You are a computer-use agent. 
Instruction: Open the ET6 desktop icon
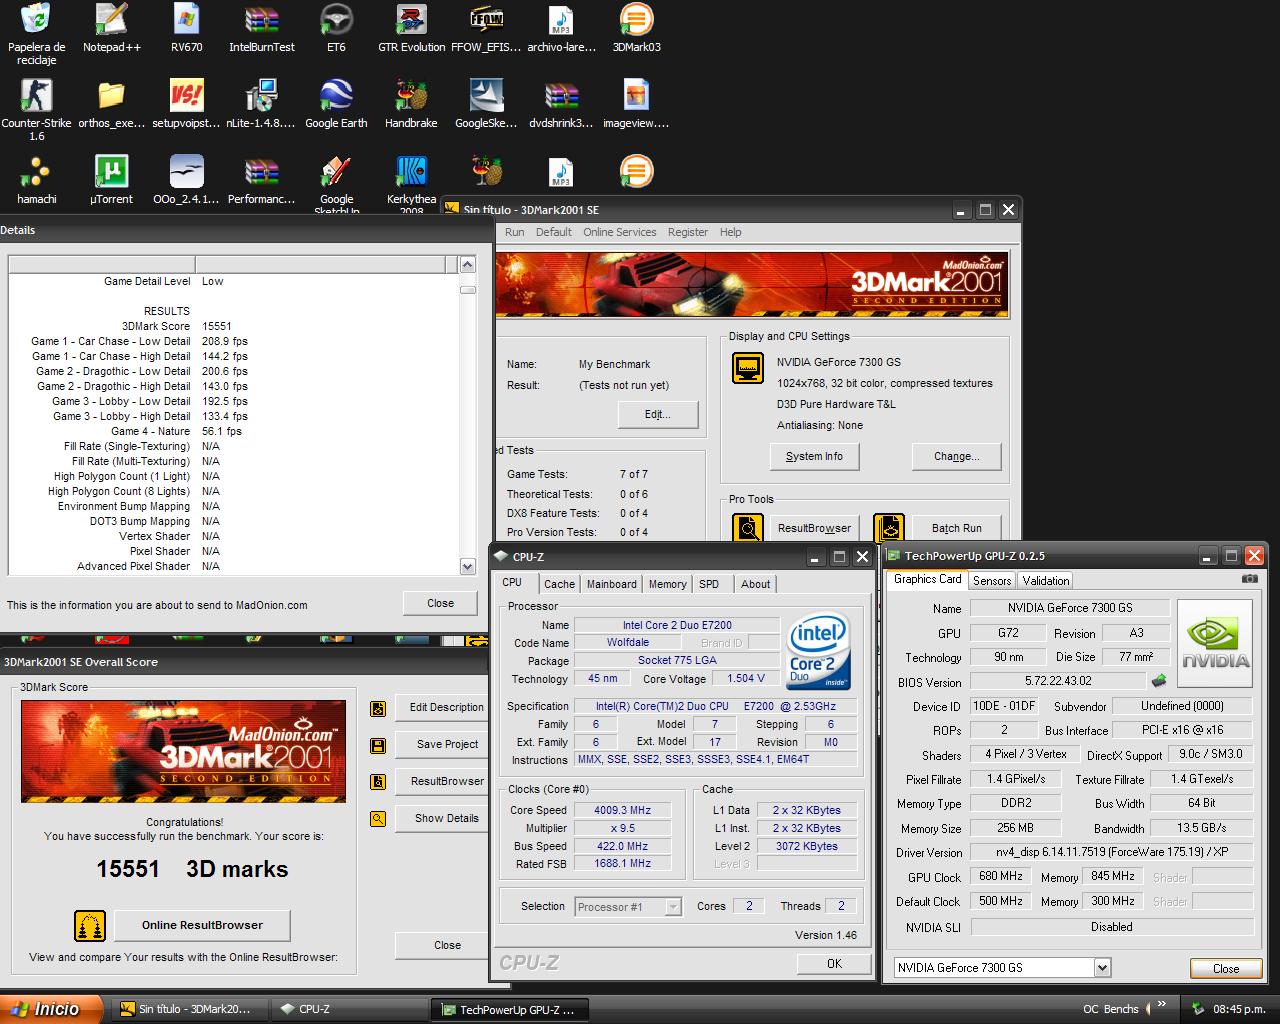point(336,28)
